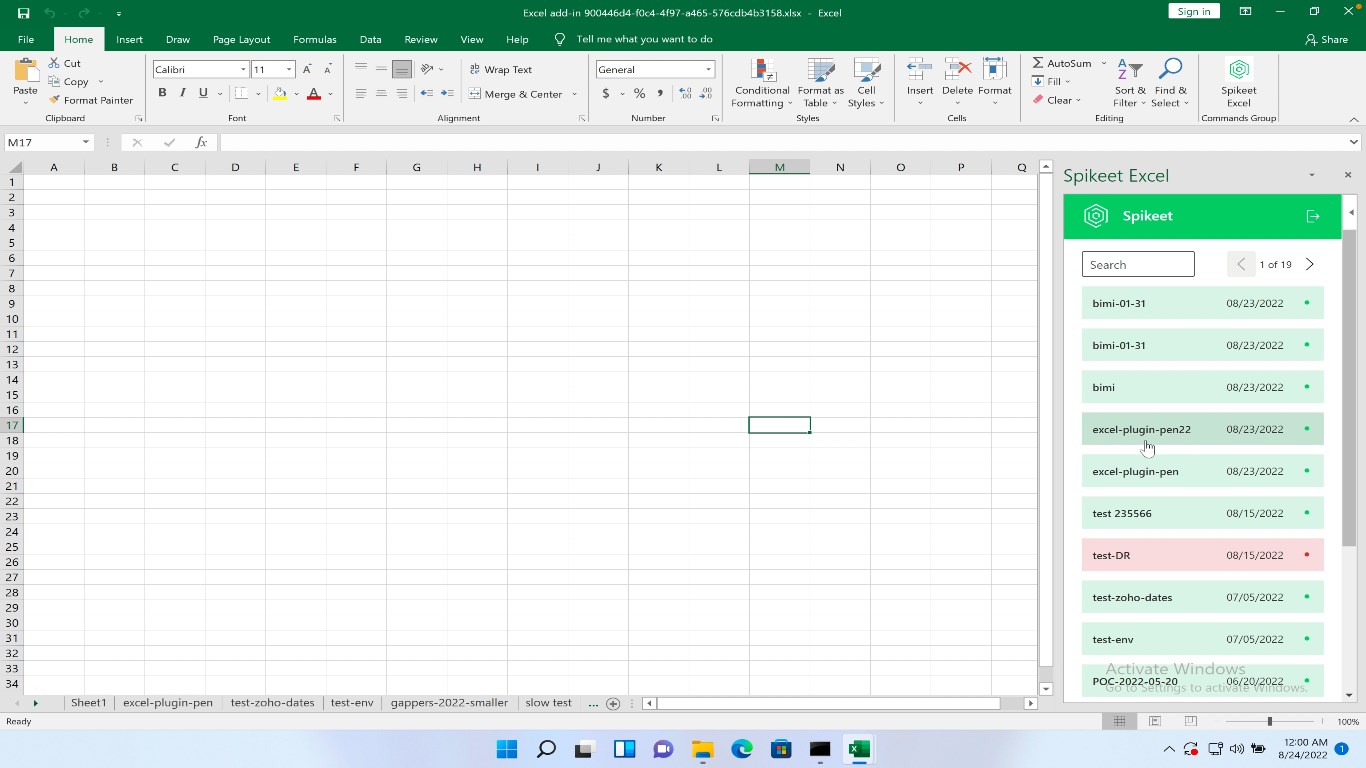Image resolution: width=1366 pixels, height=768 pixels.
Task: Decrease decimal places
Action: (x=708, y=93)
